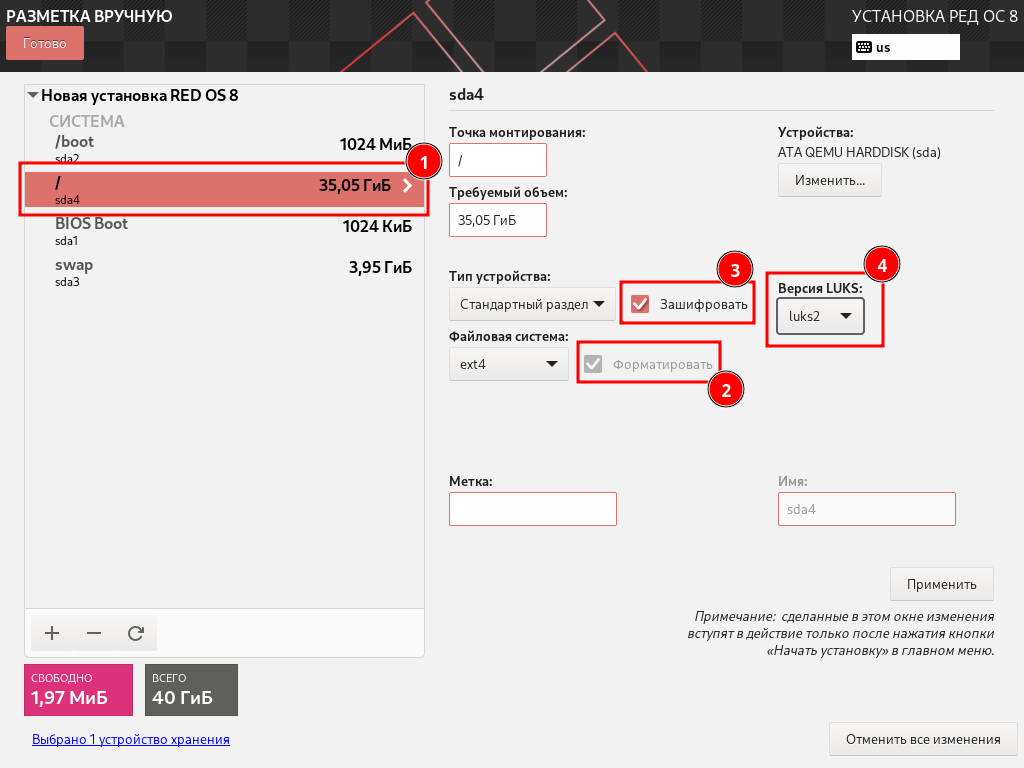Click the 1024 МиБ size value
1024x768 pixels.
point(376,144)
